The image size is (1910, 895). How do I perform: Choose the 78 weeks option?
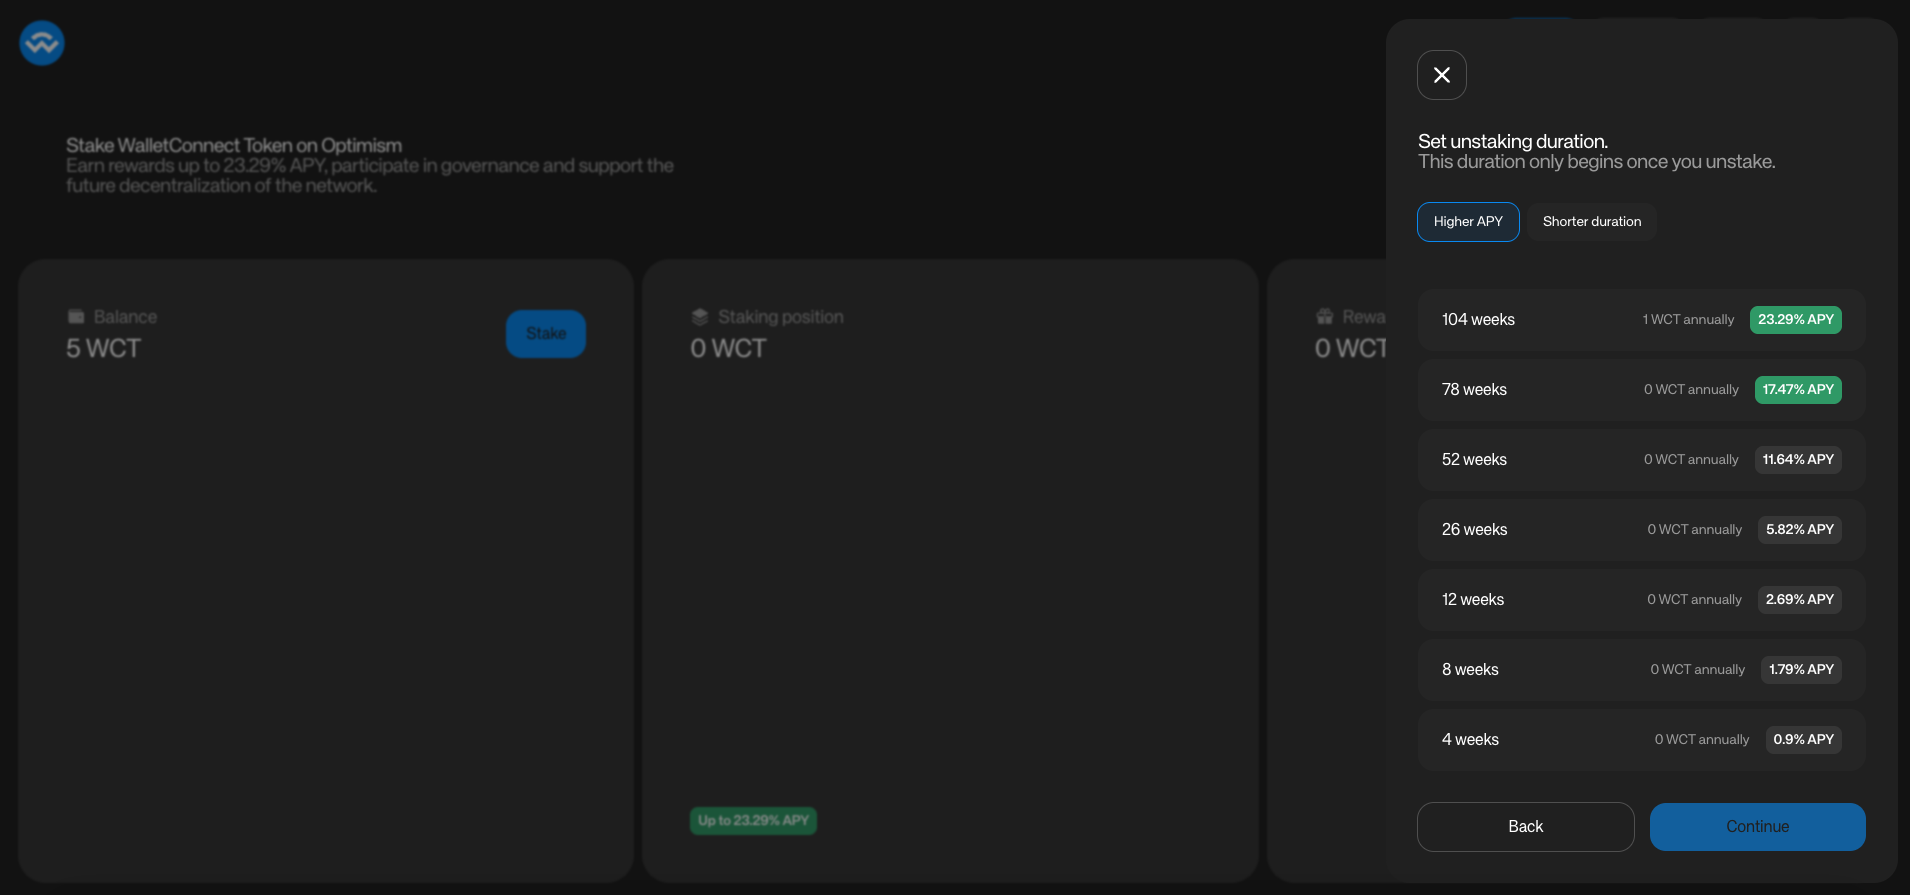1641,390
